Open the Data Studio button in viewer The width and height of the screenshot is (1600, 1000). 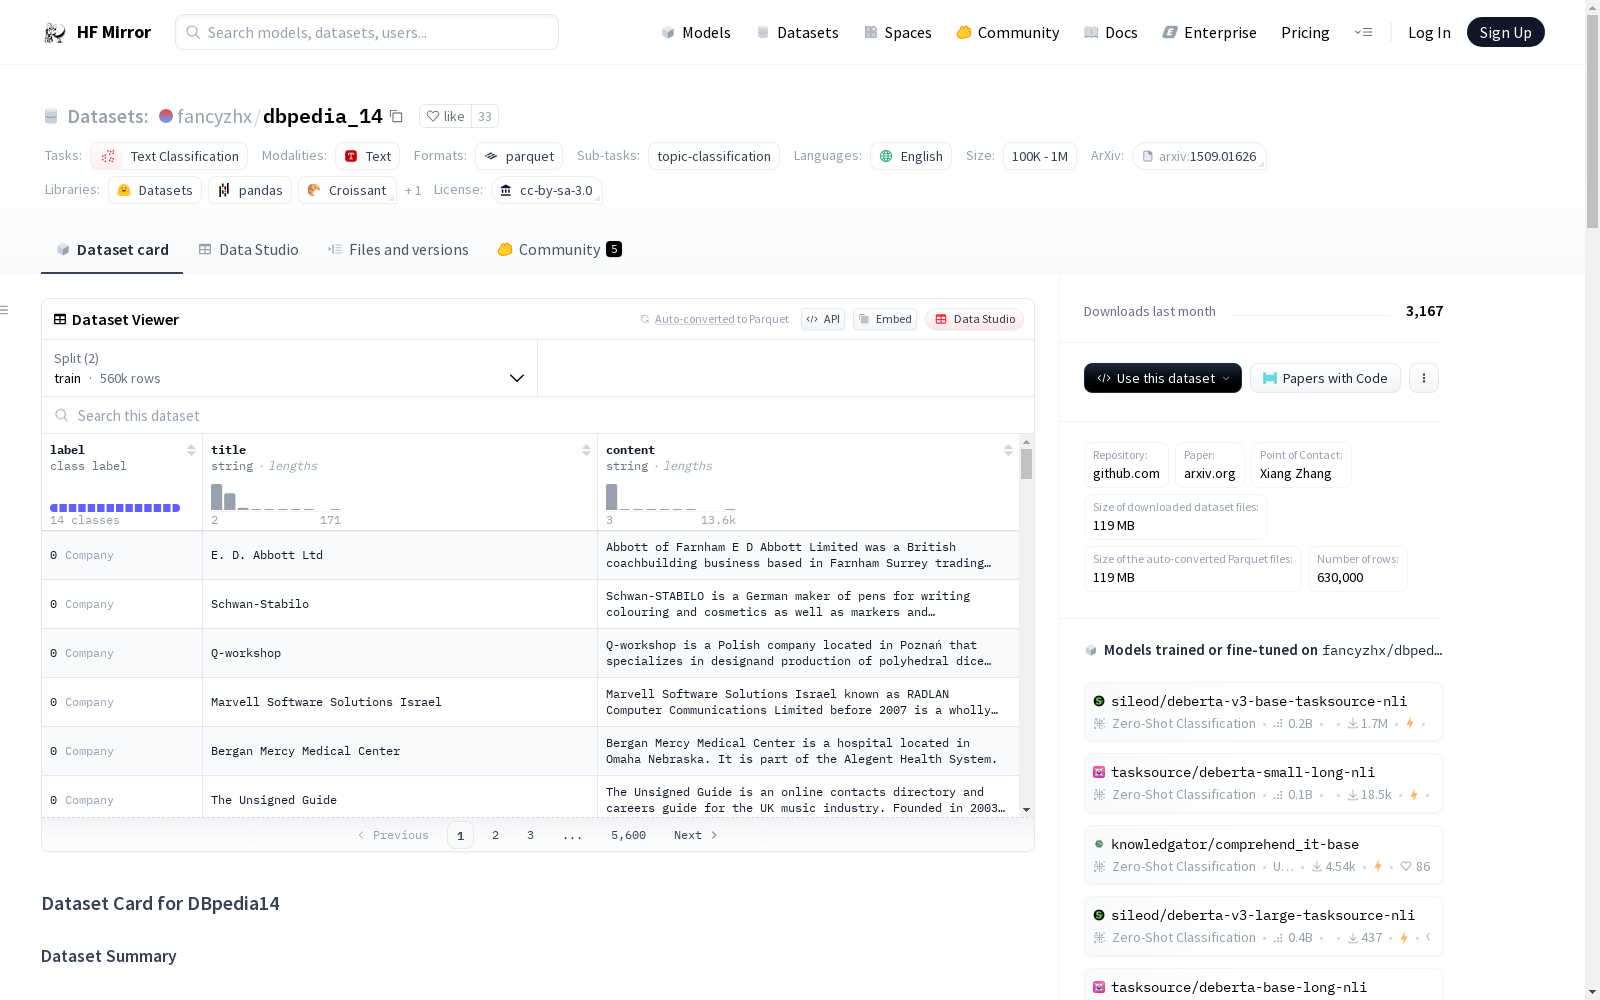point(975,319)
